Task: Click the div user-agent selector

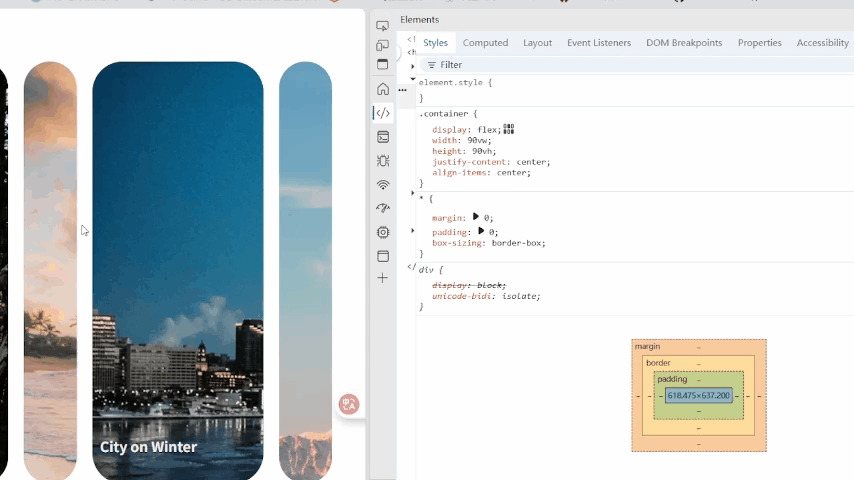Action: coord(428,270)
